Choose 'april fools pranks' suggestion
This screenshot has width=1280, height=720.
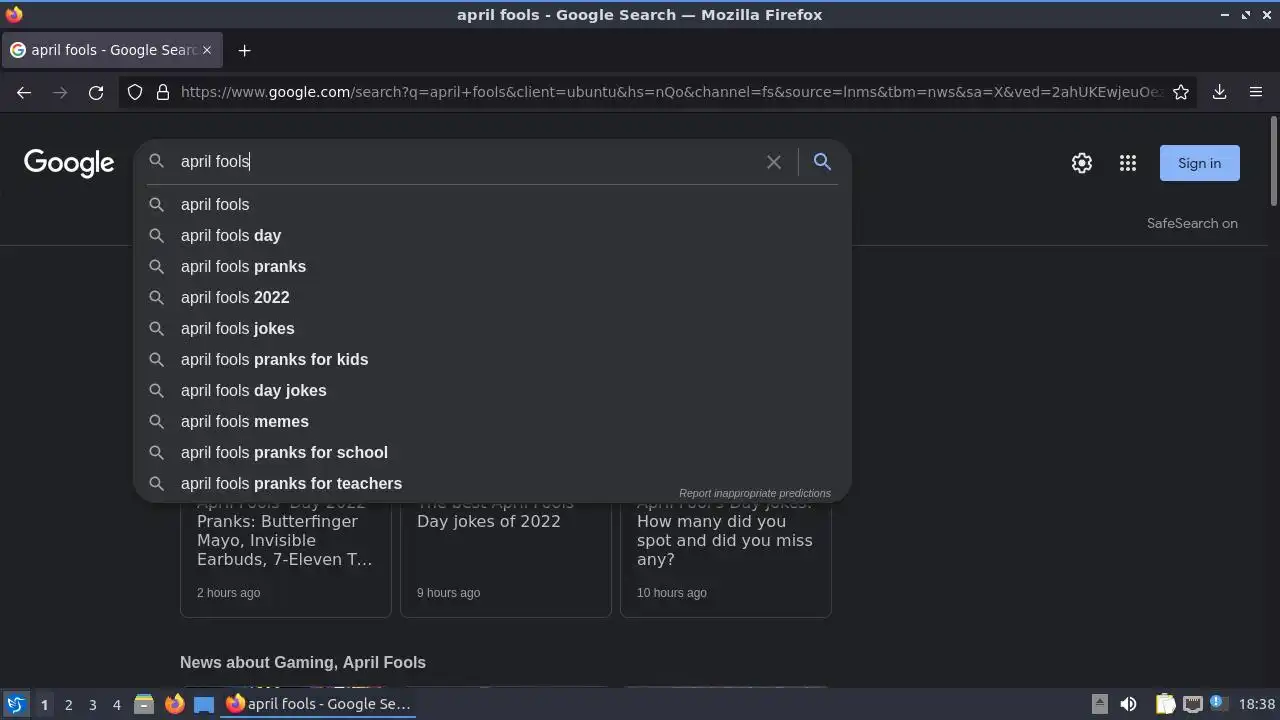point(492,266)
